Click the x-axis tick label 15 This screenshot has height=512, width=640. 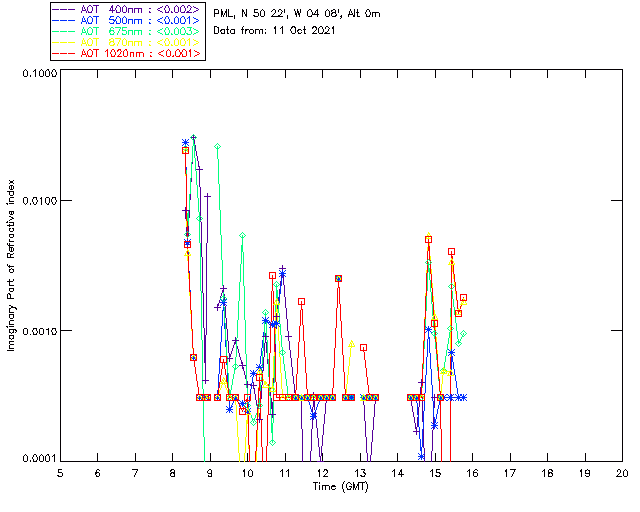pos(435,473)
